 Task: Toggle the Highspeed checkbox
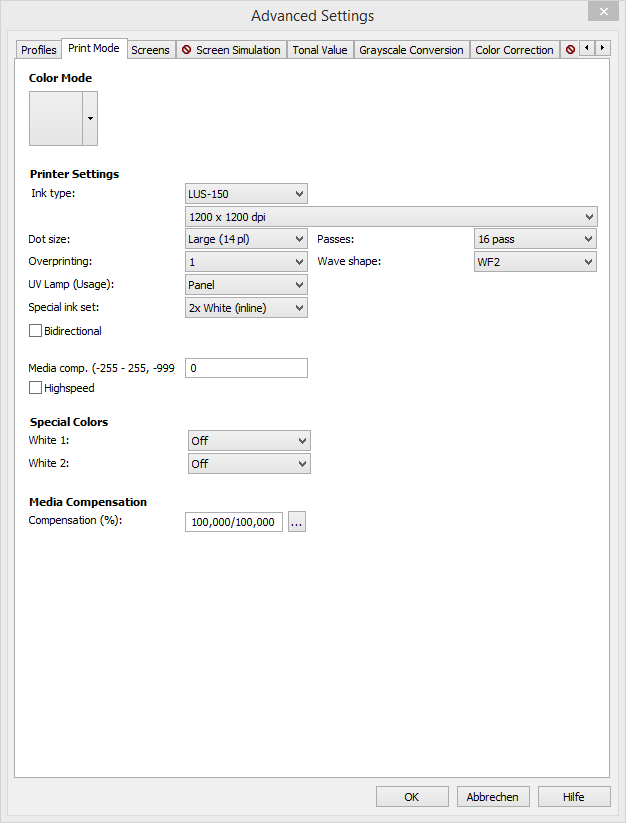36,388
